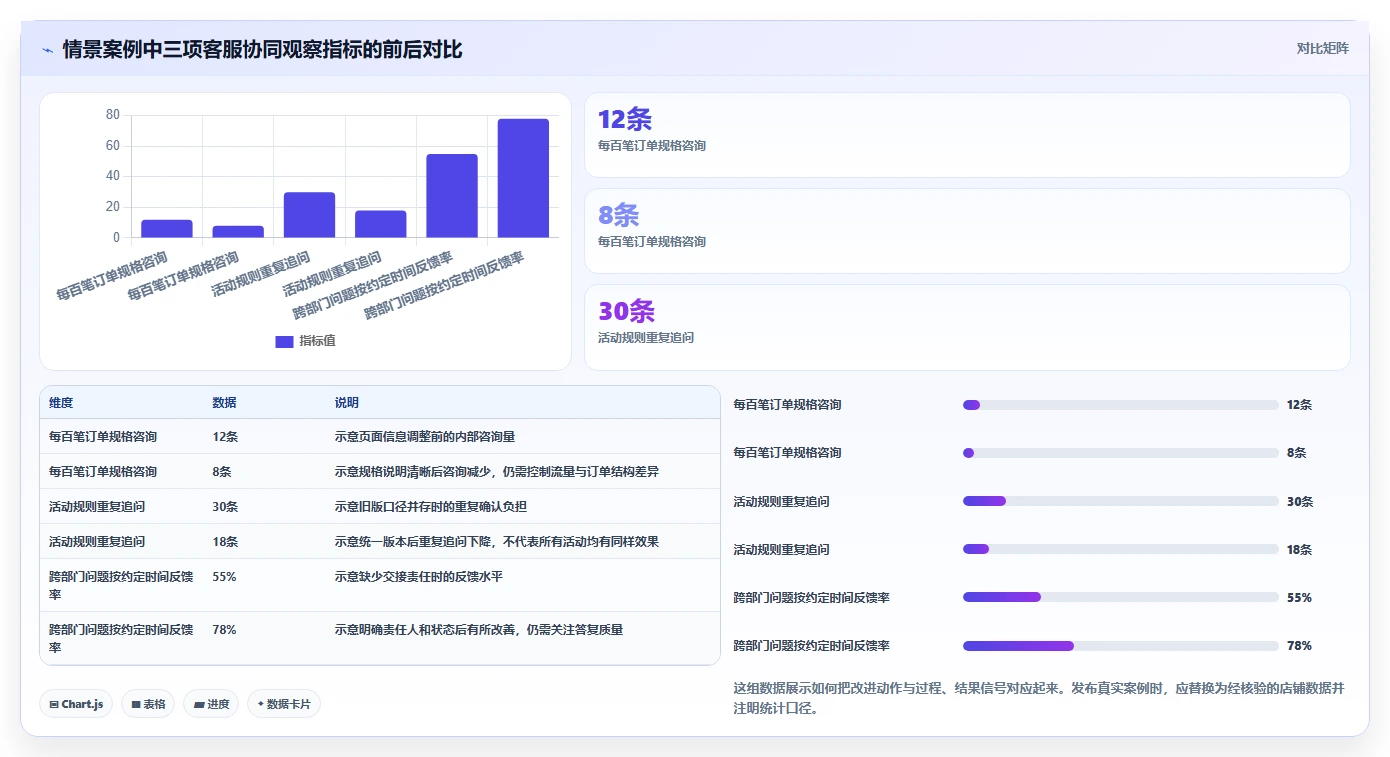The height and width of the screenshot is (757, 1390).
Task: Click the 进度 chip
Action: (x=211, y=704)
